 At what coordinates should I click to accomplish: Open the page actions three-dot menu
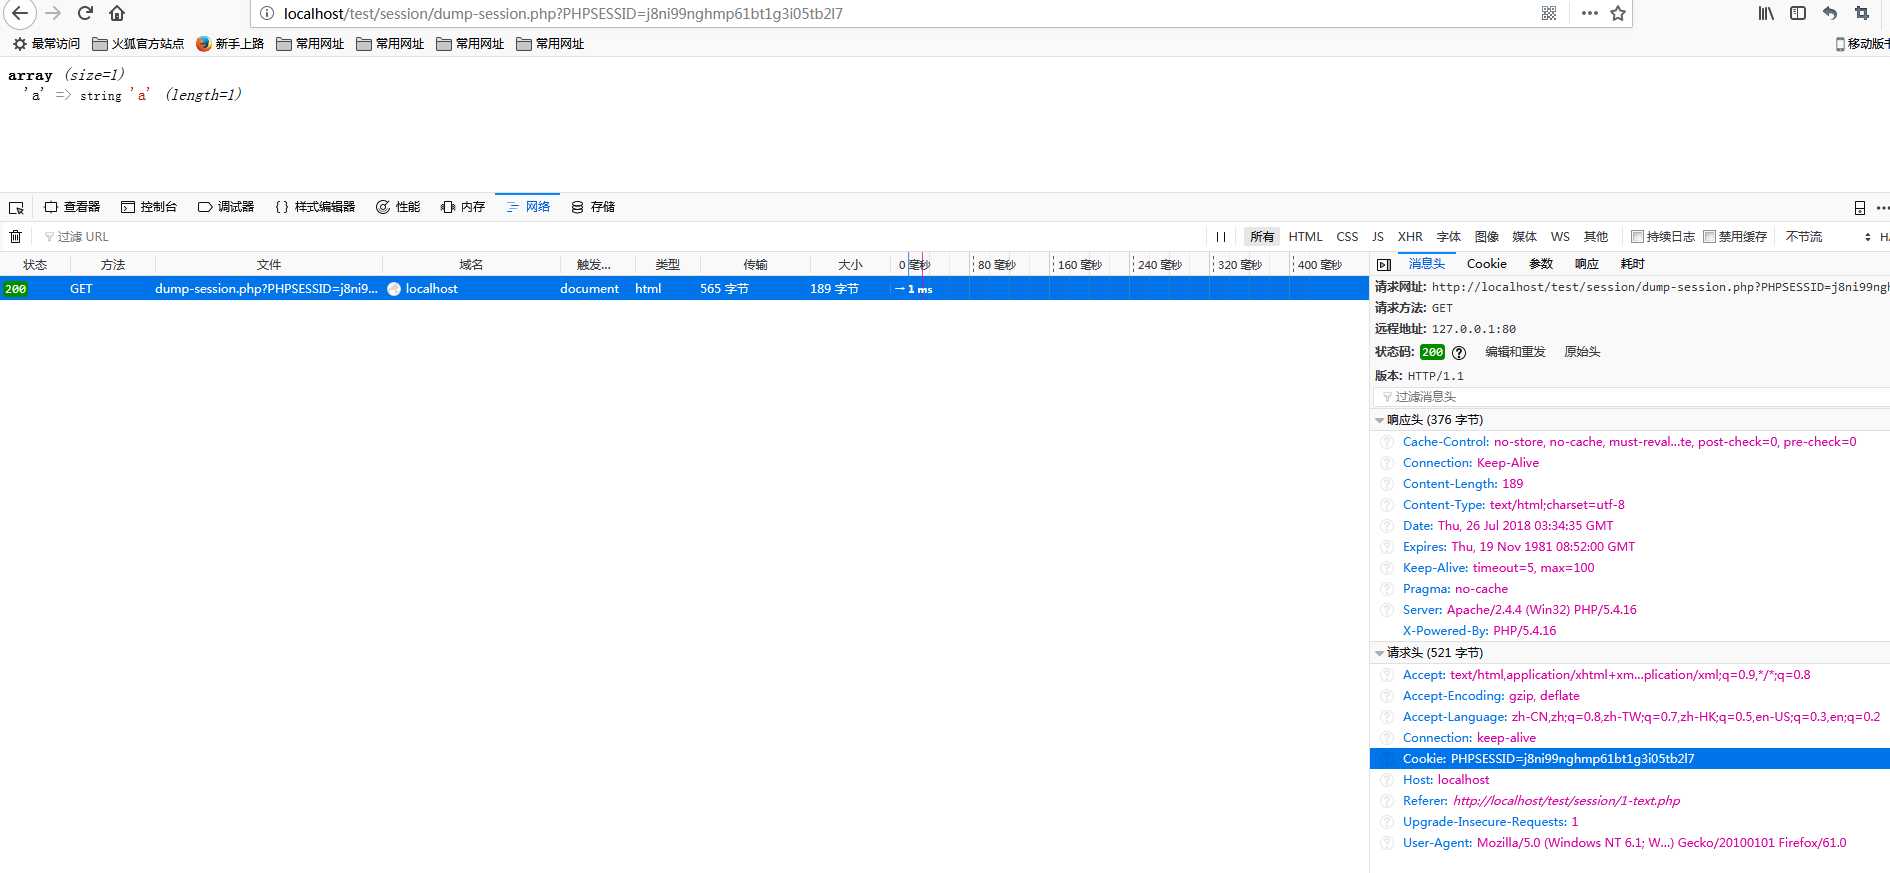pyautogui.click(x=1590, y=13)
